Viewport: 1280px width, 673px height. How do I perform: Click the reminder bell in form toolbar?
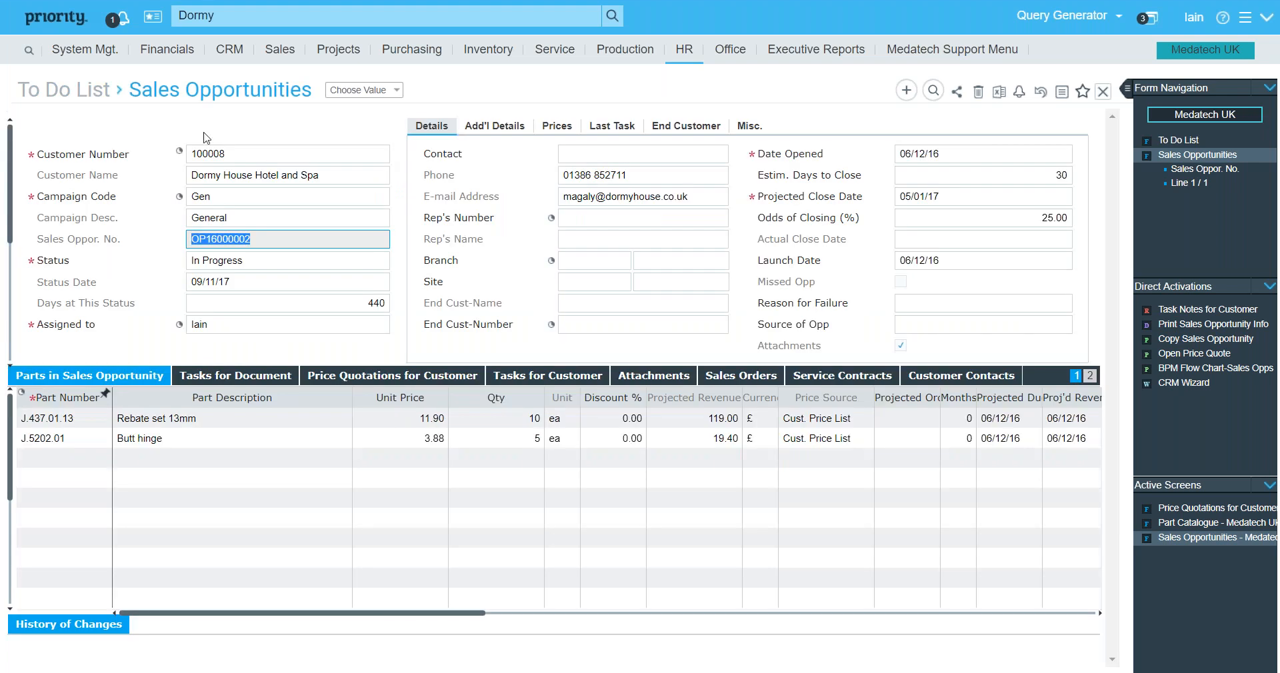click(x=1019, y=92)
